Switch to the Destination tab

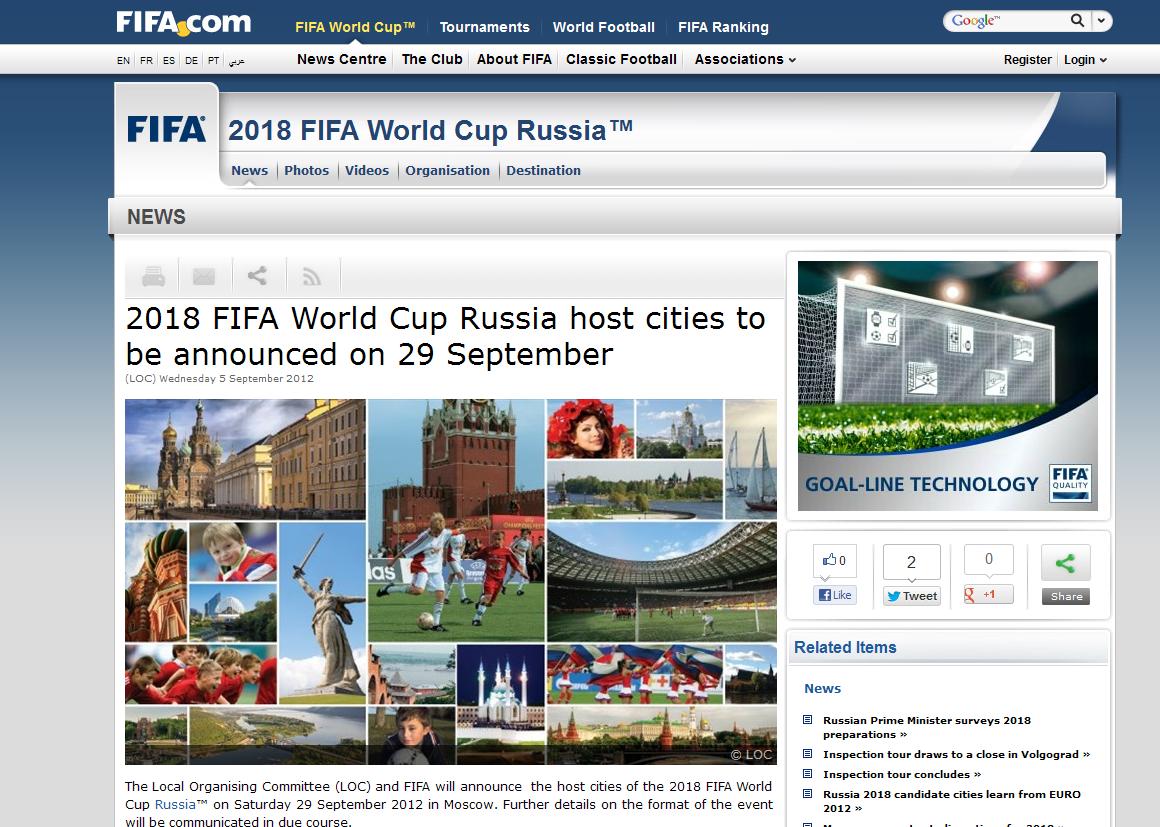[543, 170]
